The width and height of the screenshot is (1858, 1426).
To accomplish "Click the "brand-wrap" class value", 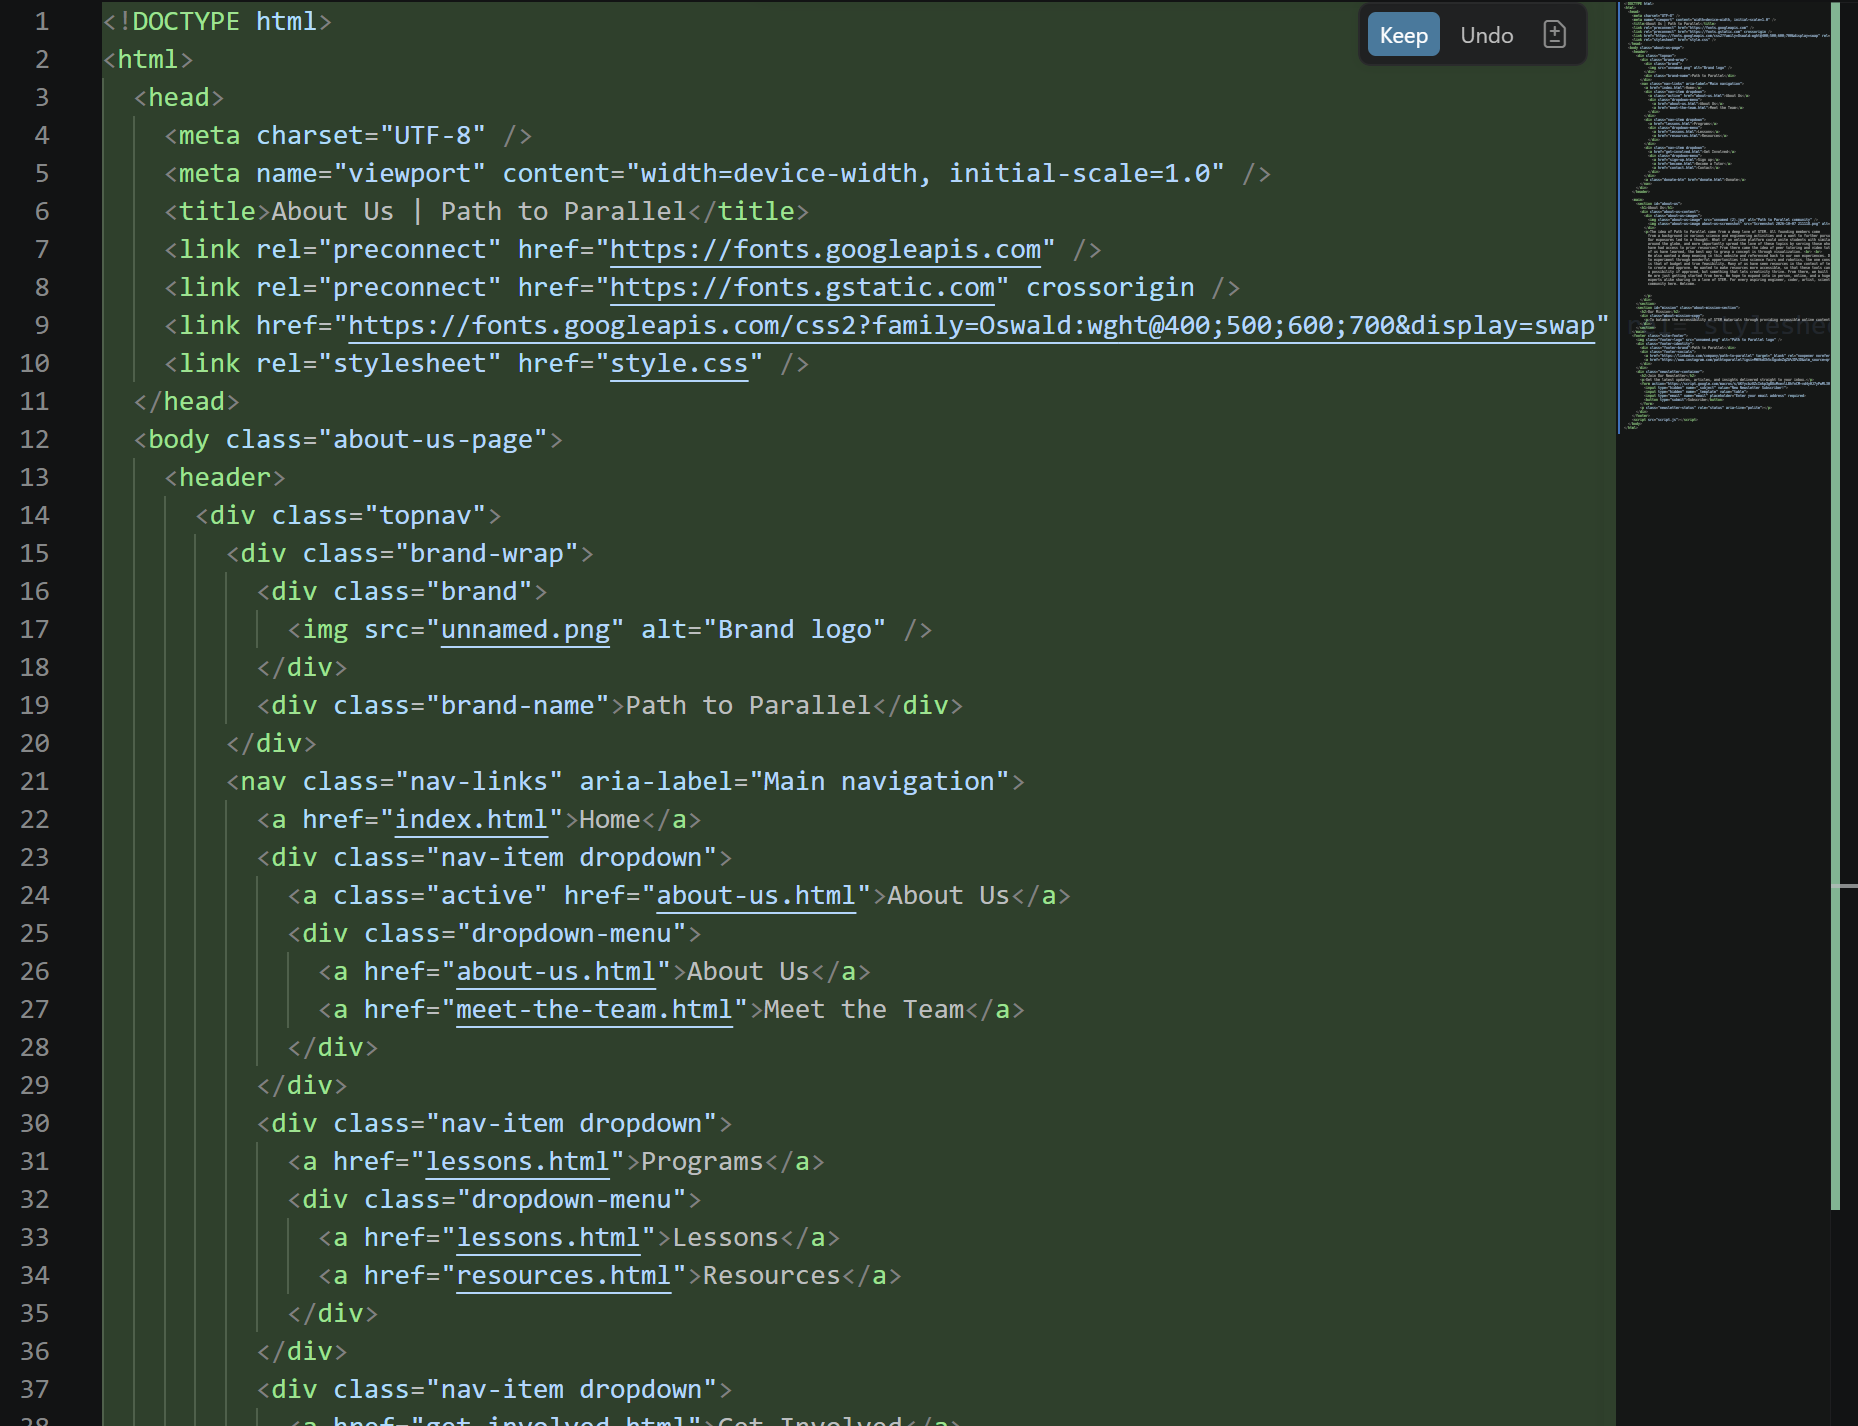I will [487, 553].
